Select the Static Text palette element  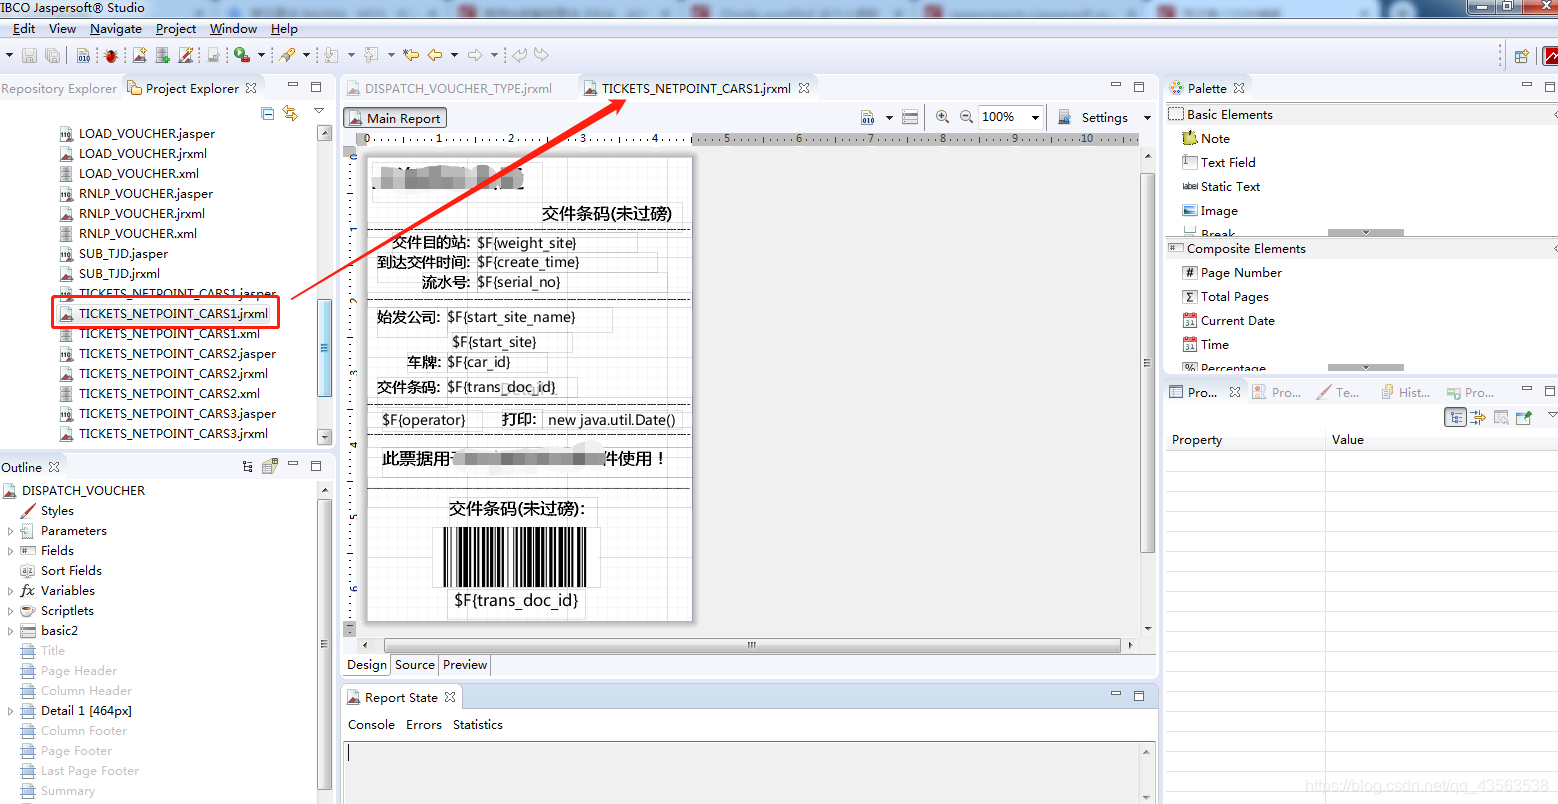[1221, 186]
